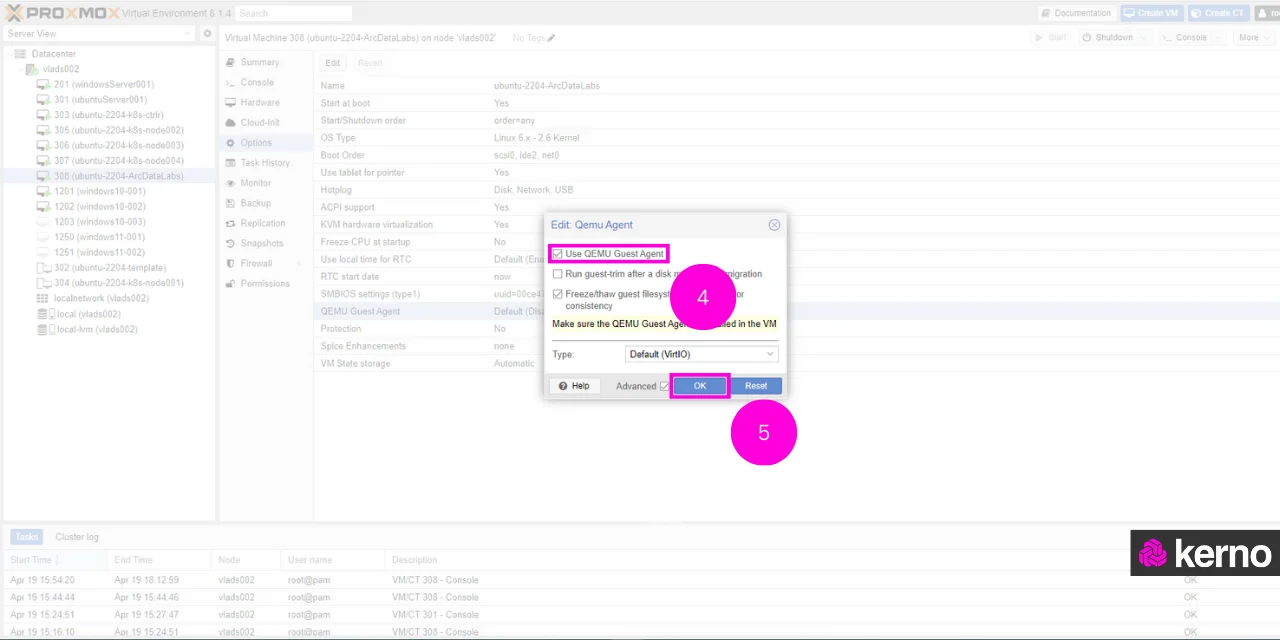
Task: Toggle the Use QEMU Guest Agent checkbox
Action: 557,254
